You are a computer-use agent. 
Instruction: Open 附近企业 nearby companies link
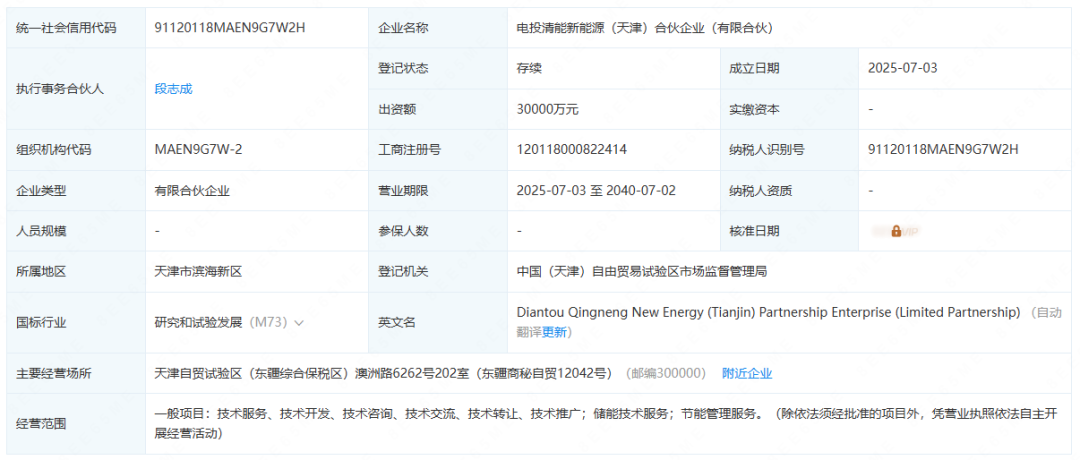(747, 374)
